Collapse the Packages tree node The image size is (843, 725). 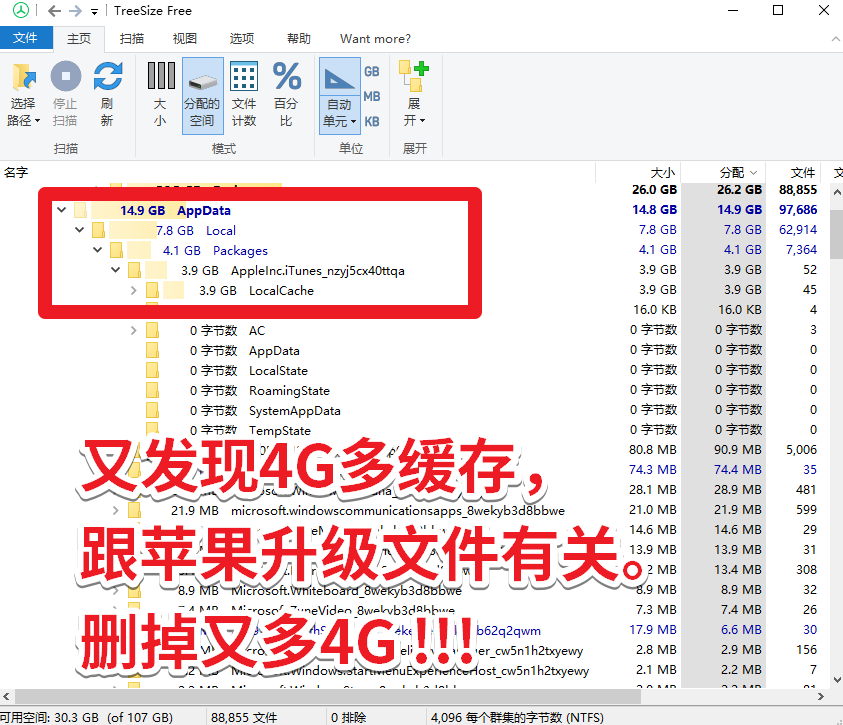tap(98, 249)
